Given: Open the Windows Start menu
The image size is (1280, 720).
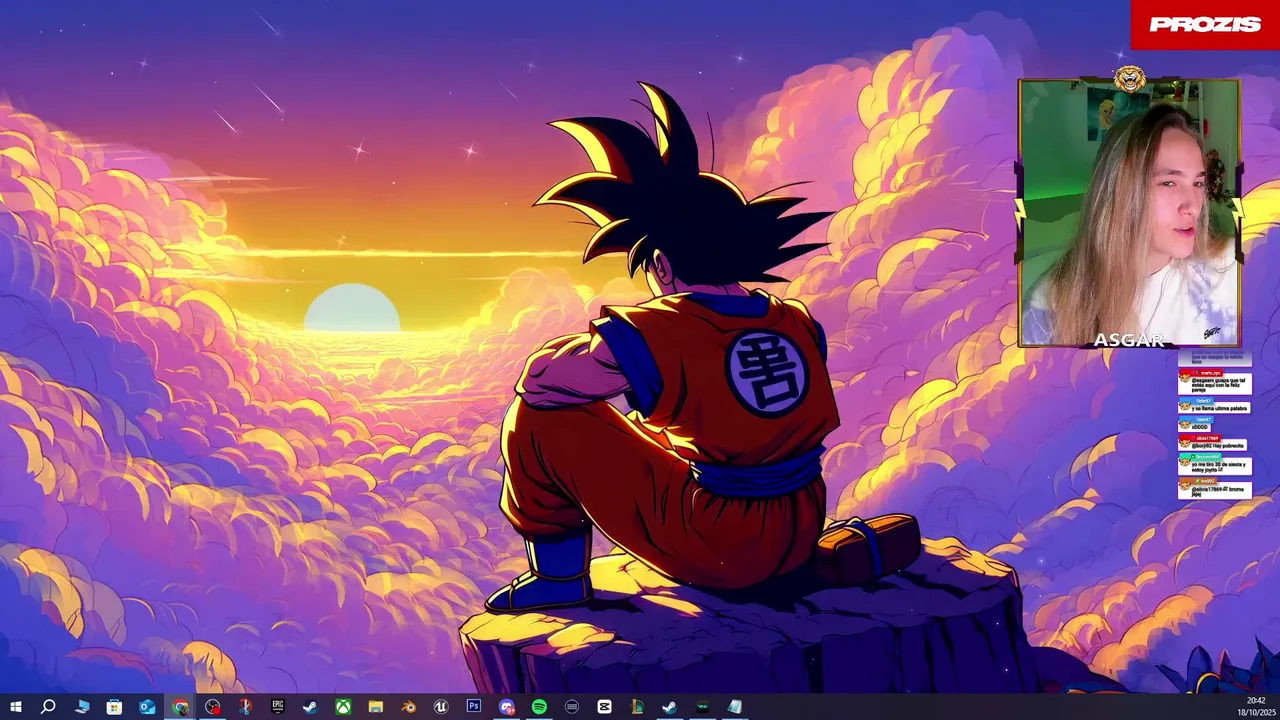Looking at the screenshot, I should [x=15, y=707].
